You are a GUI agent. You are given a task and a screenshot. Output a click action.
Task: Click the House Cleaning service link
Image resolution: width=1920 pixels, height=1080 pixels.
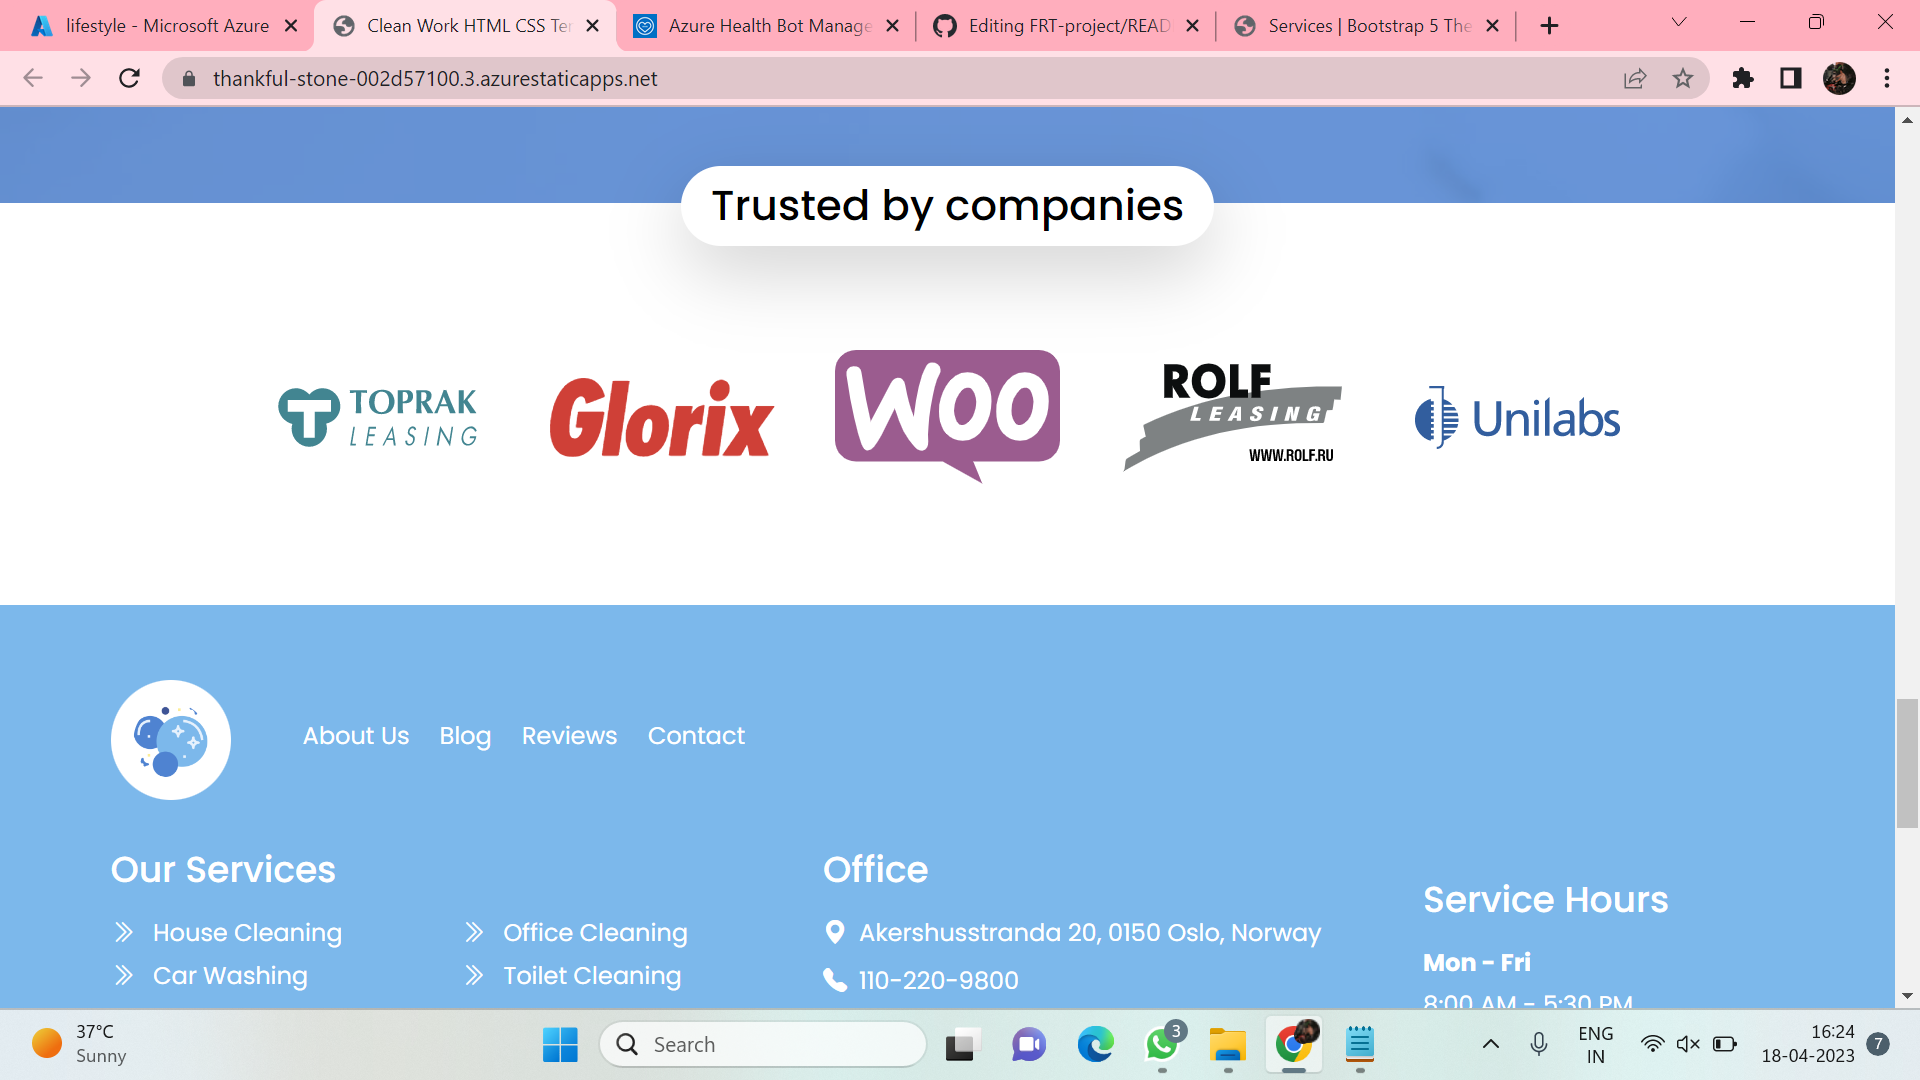tap(247, 933)
